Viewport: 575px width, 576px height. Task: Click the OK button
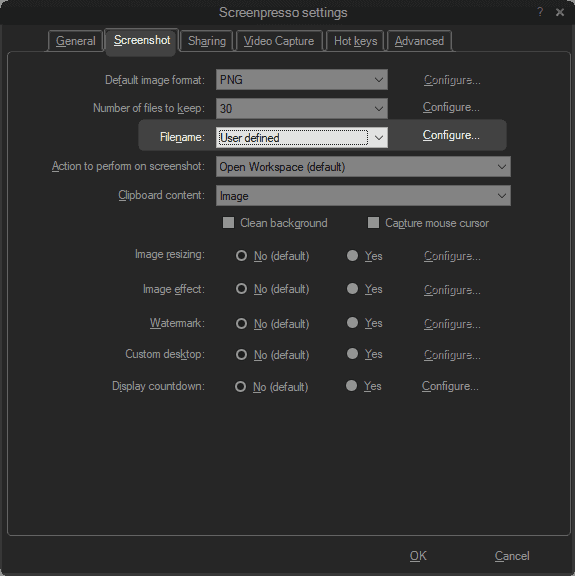[418, 556]
